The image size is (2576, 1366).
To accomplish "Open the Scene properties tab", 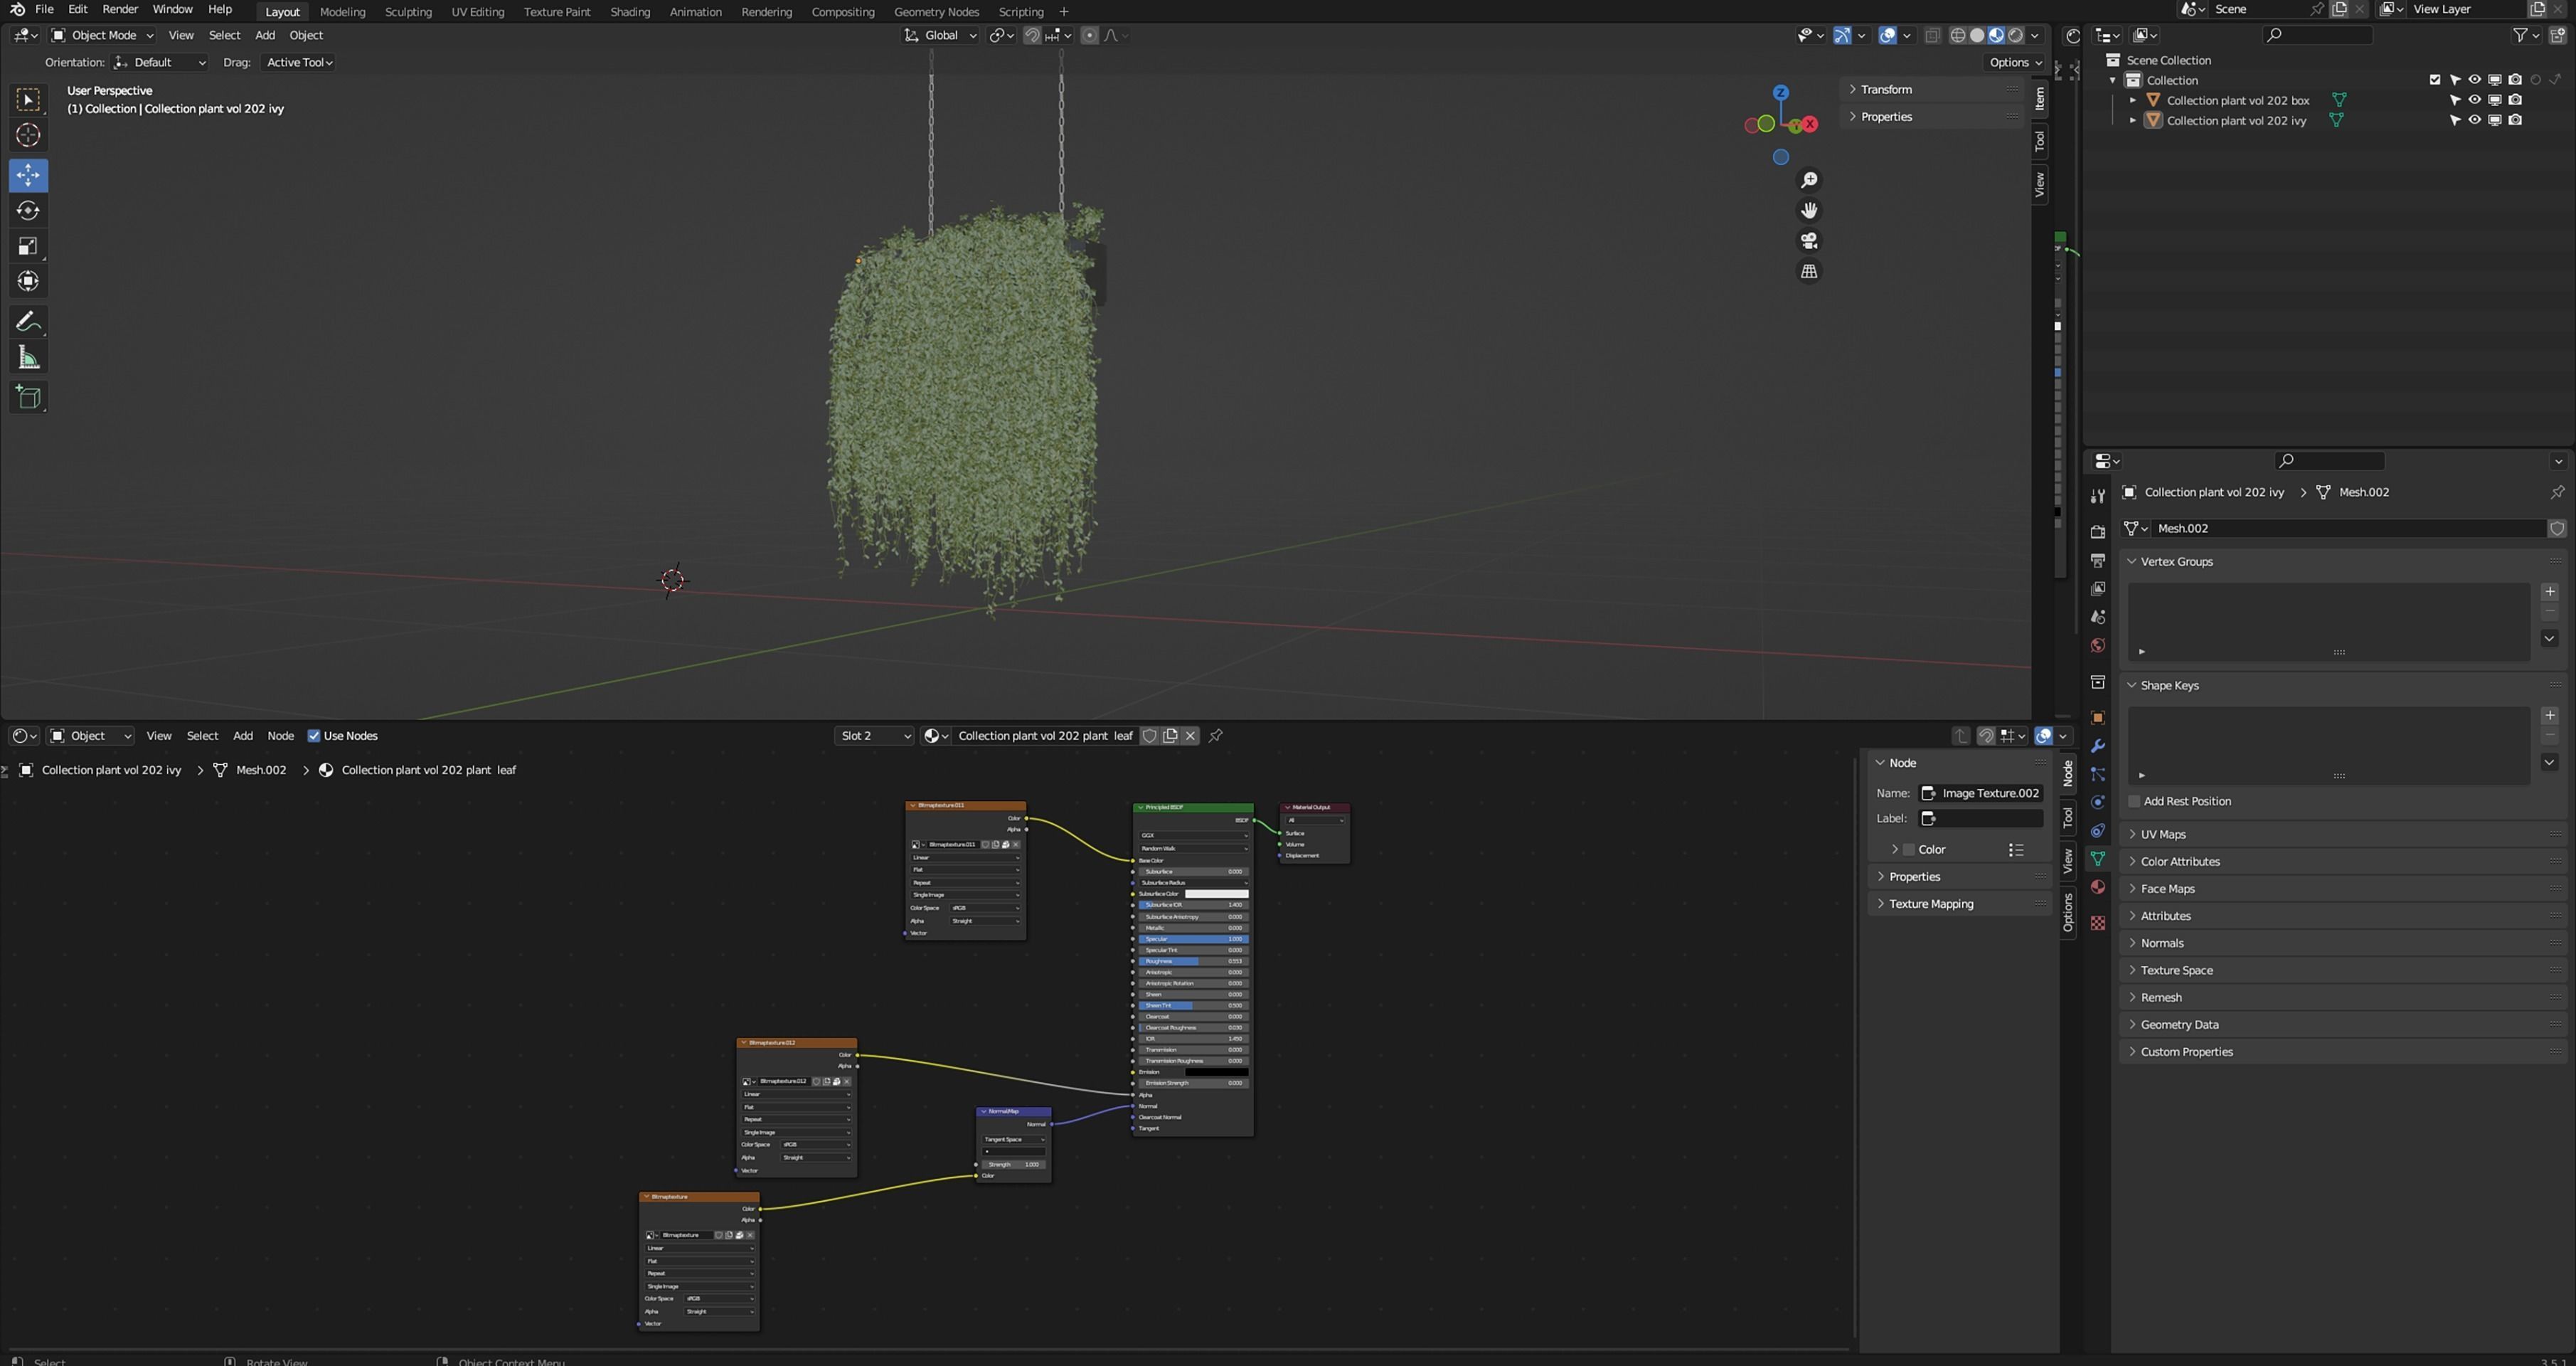I will [2098, 617].
